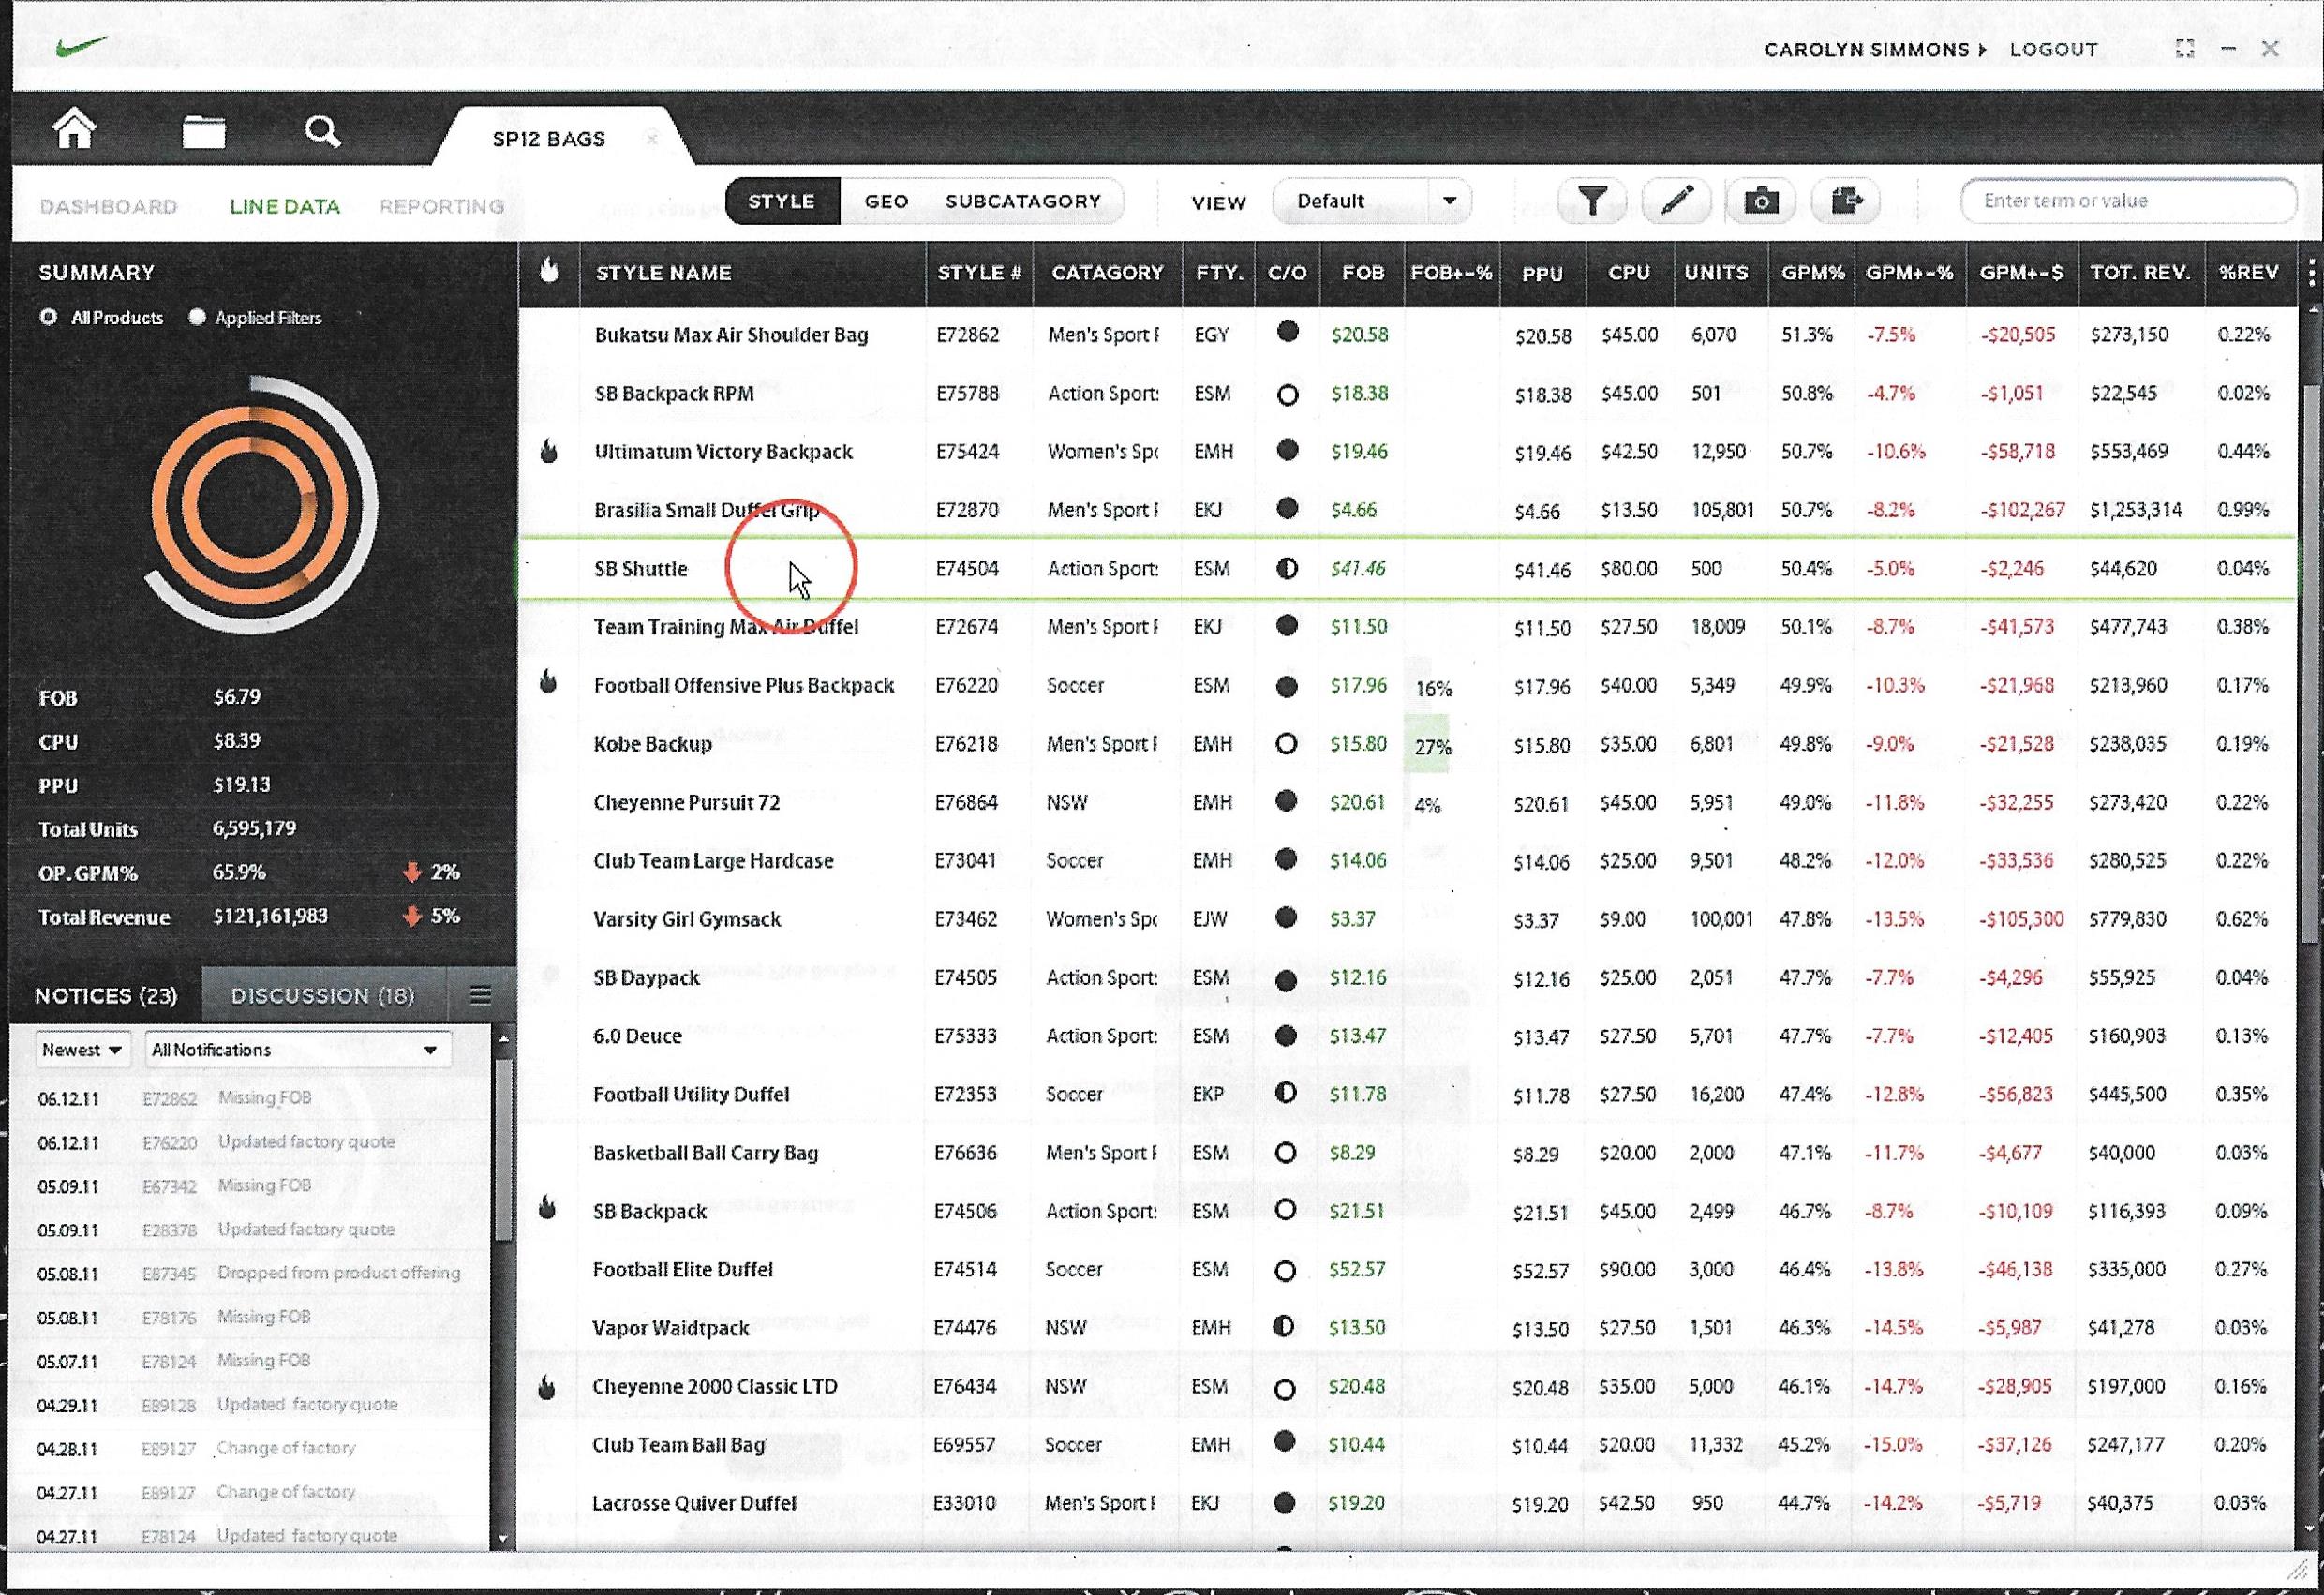This screenshot has width=2324, height=1595.
Task: Open the Reporting tab
Action: pyautogui.click(x=441, y=206)
